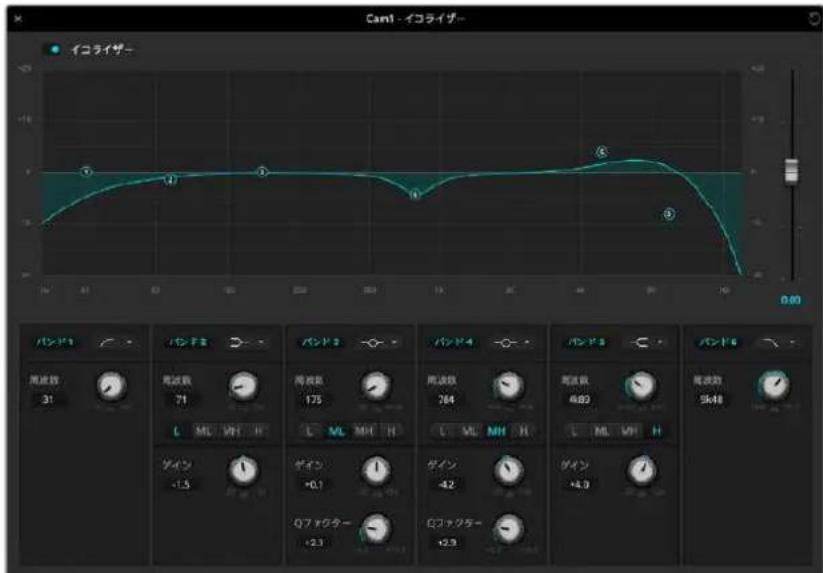
Task: Select band 5 handle on the EQ graph
Action: pos(602,152)
